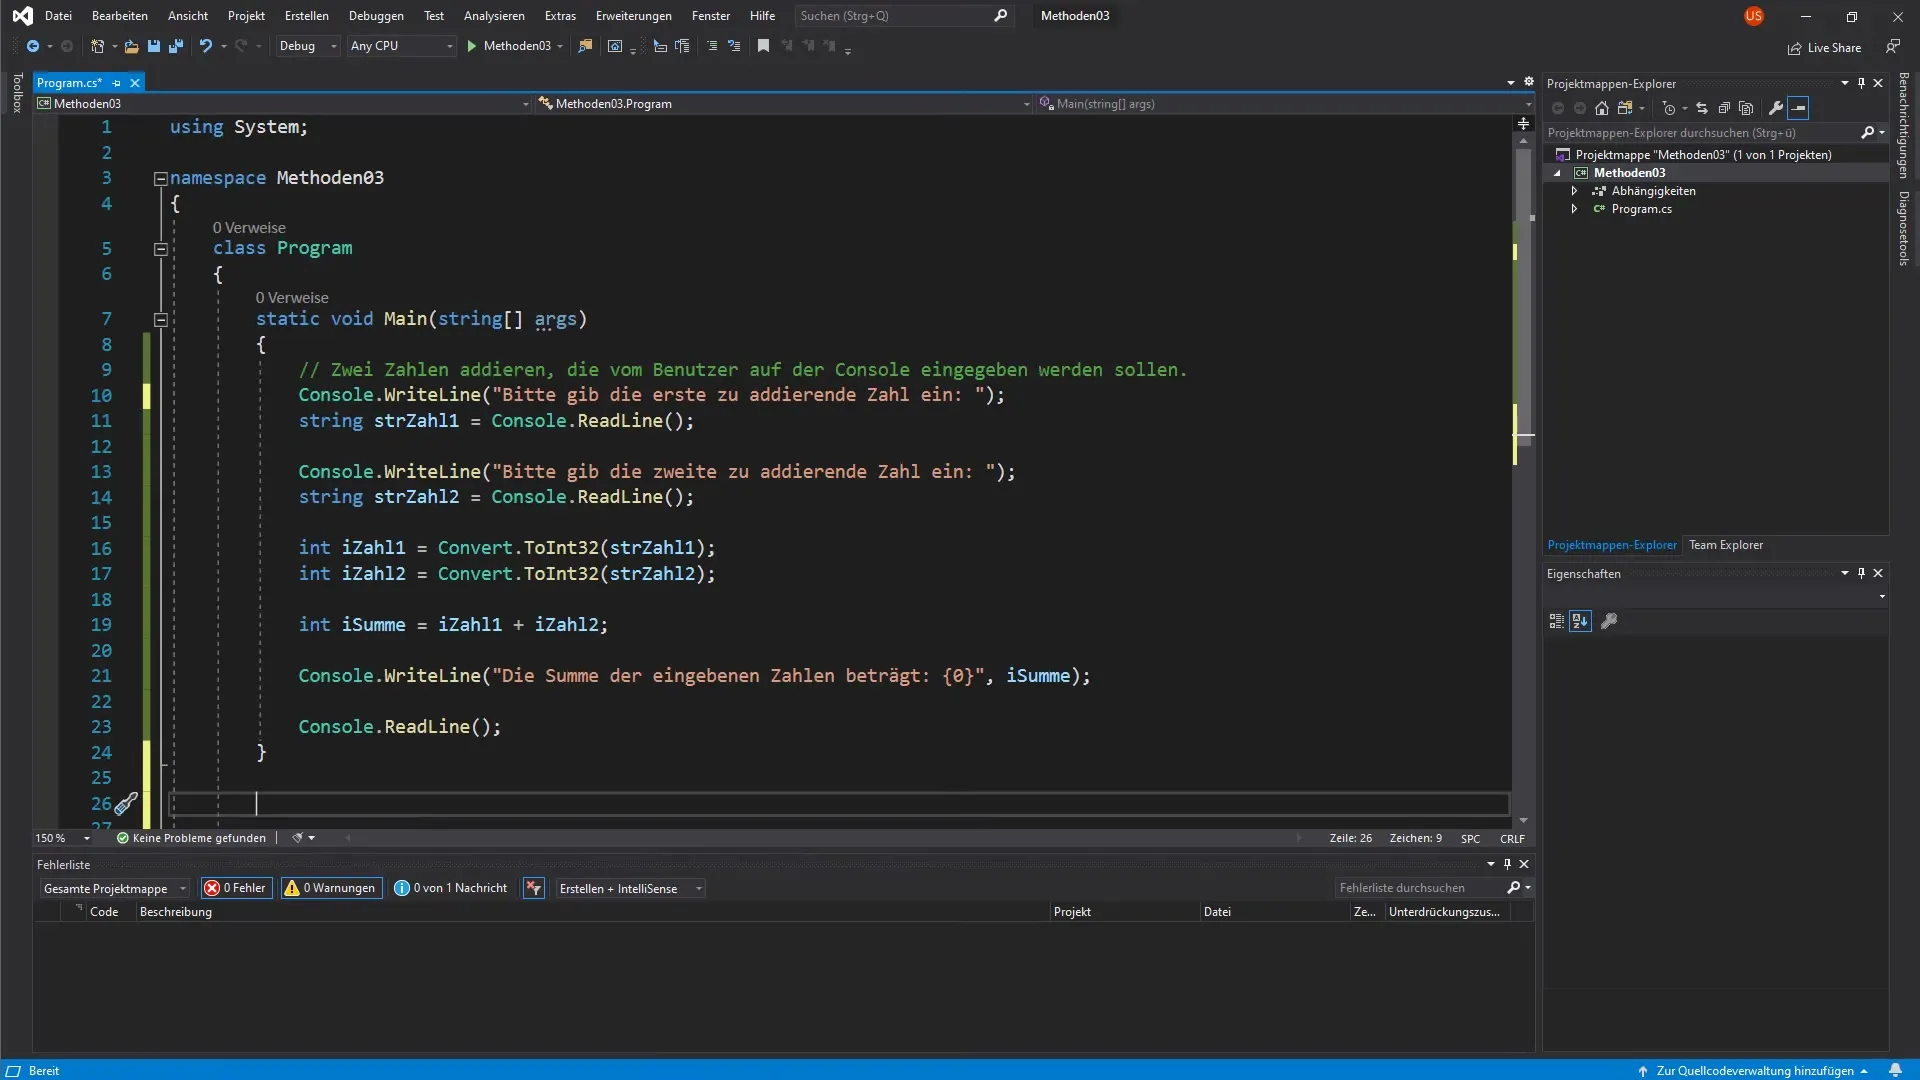Click the Pending Changes Filter clock icon
The width and height of the screenshot is (1920, 1080).
pos(1668,108)
